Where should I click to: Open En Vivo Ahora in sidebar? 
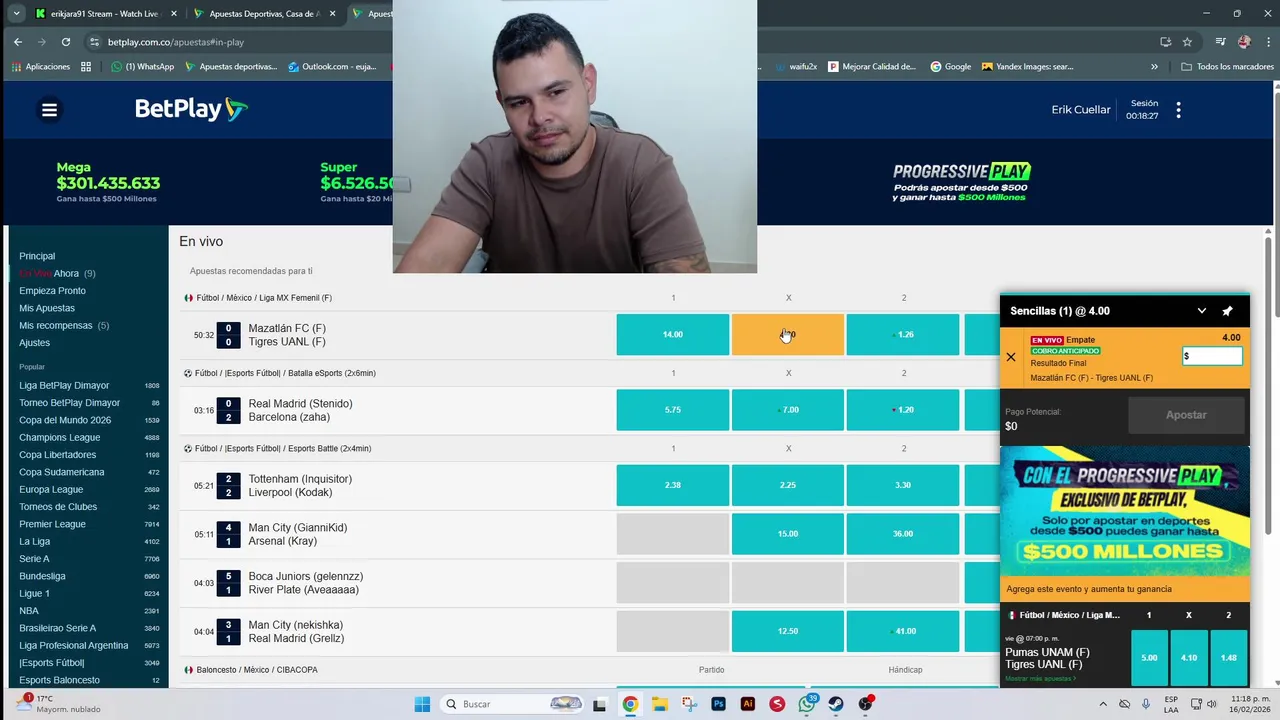57,273
